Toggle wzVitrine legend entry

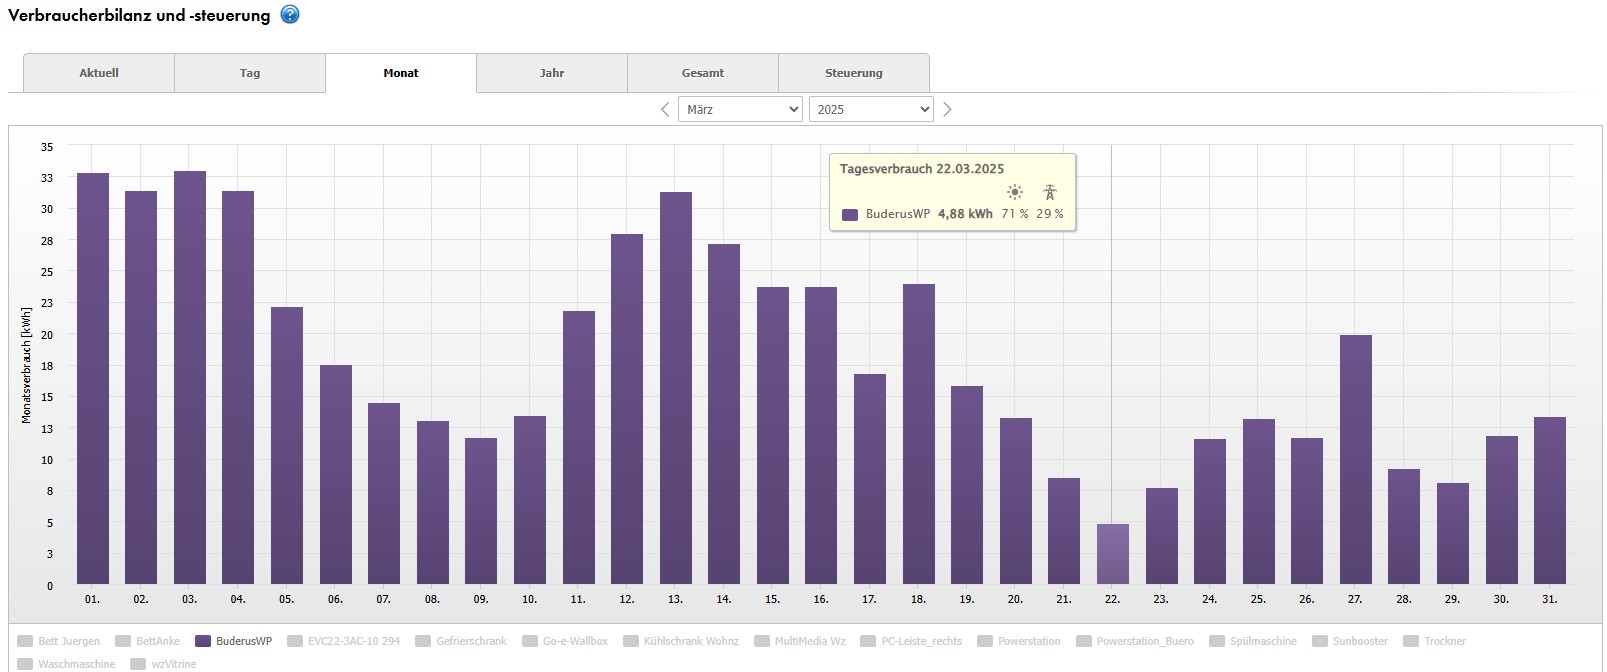click(163, 664)
